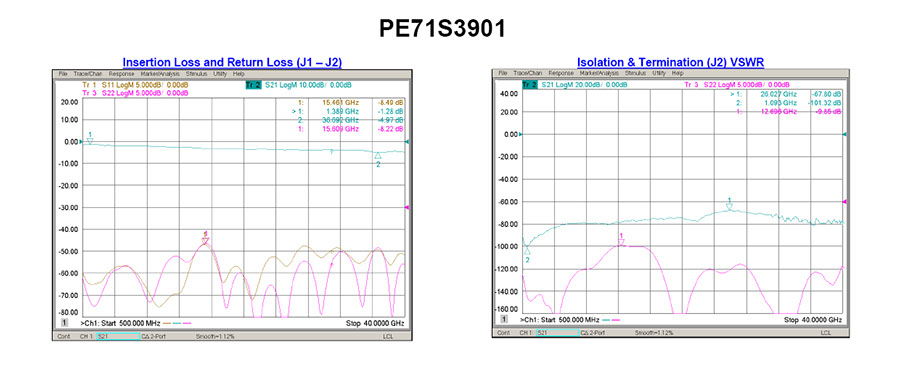Select Tr 3 S22 trace label in right plot
Viewport: 900px width, 381px height.
(738, 84)
